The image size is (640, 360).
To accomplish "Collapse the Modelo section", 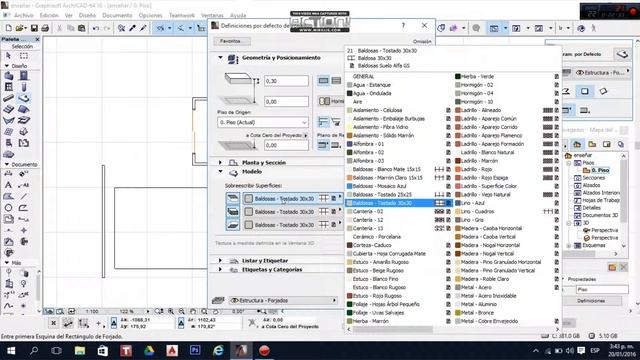I will 220,172.
